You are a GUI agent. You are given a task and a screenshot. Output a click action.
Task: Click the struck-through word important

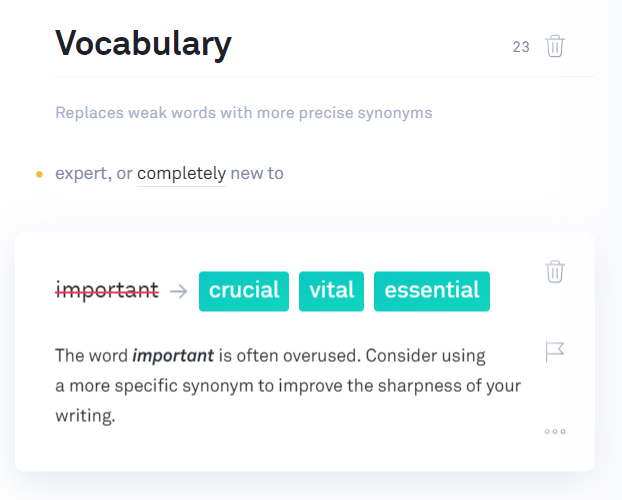click(107, 290)
